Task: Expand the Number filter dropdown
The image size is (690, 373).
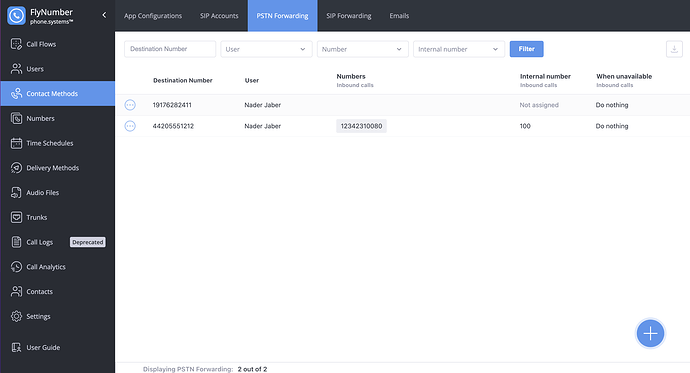Action: click(362, 49)
